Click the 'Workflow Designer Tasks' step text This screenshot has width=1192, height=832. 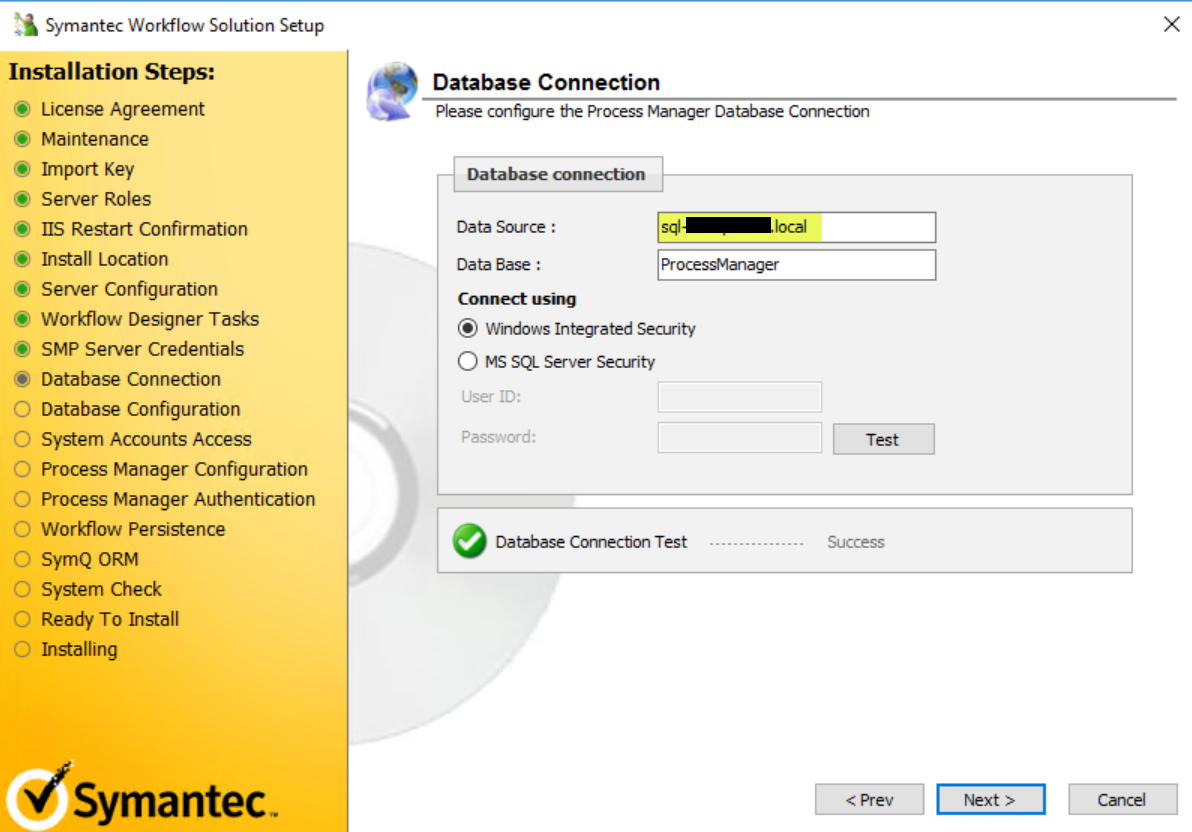150,319
